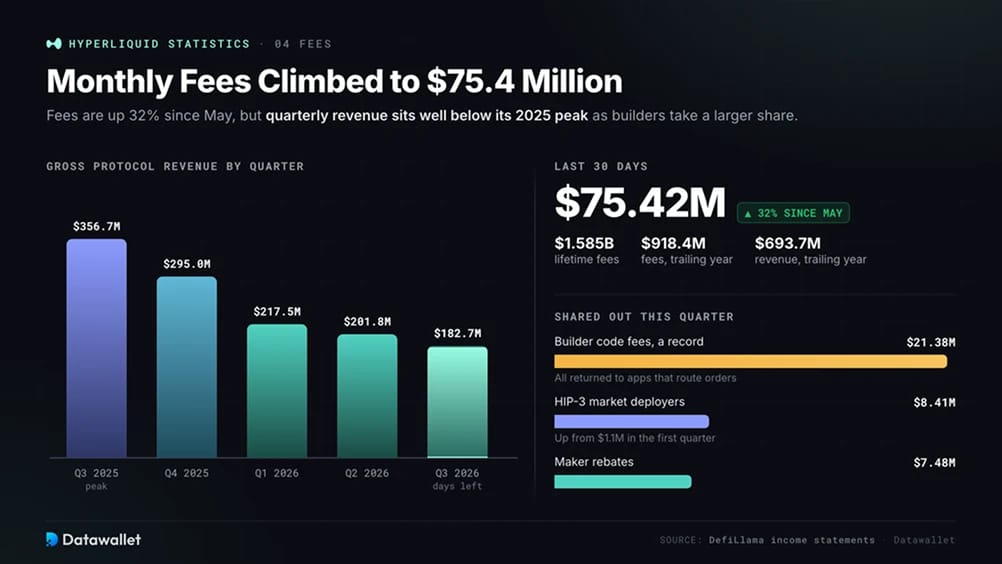Click the purple HIP-3 market deployers bar
Screen dimensions: 1002x564
coord(631,422)
